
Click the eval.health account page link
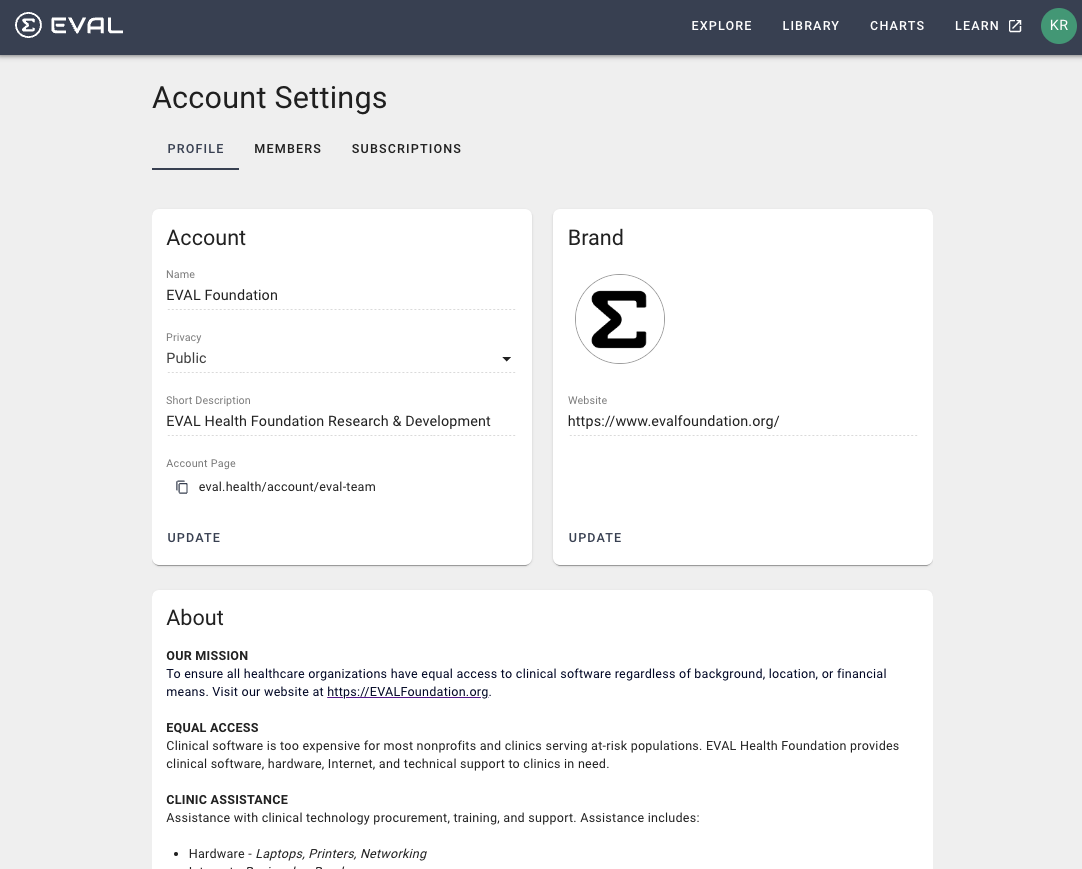(287, 487)
